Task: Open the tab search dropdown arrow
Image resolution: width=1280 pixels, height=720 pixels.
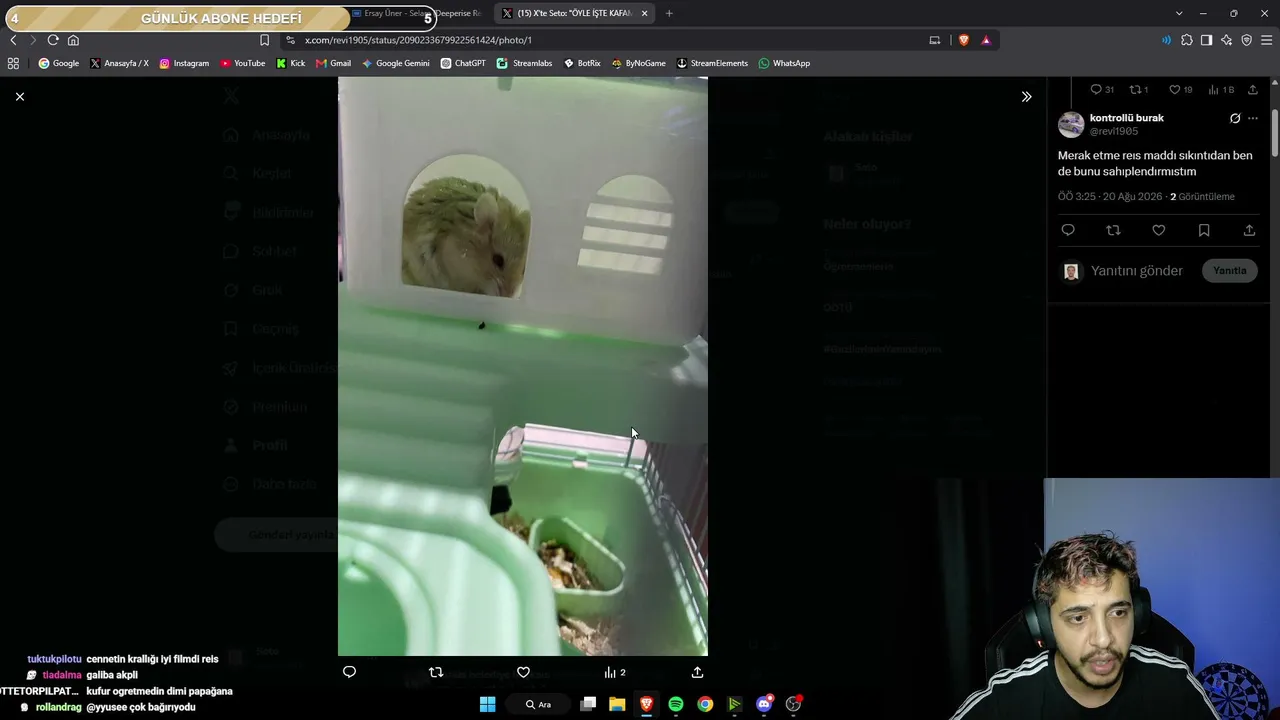Action: tap(1179, 14)
